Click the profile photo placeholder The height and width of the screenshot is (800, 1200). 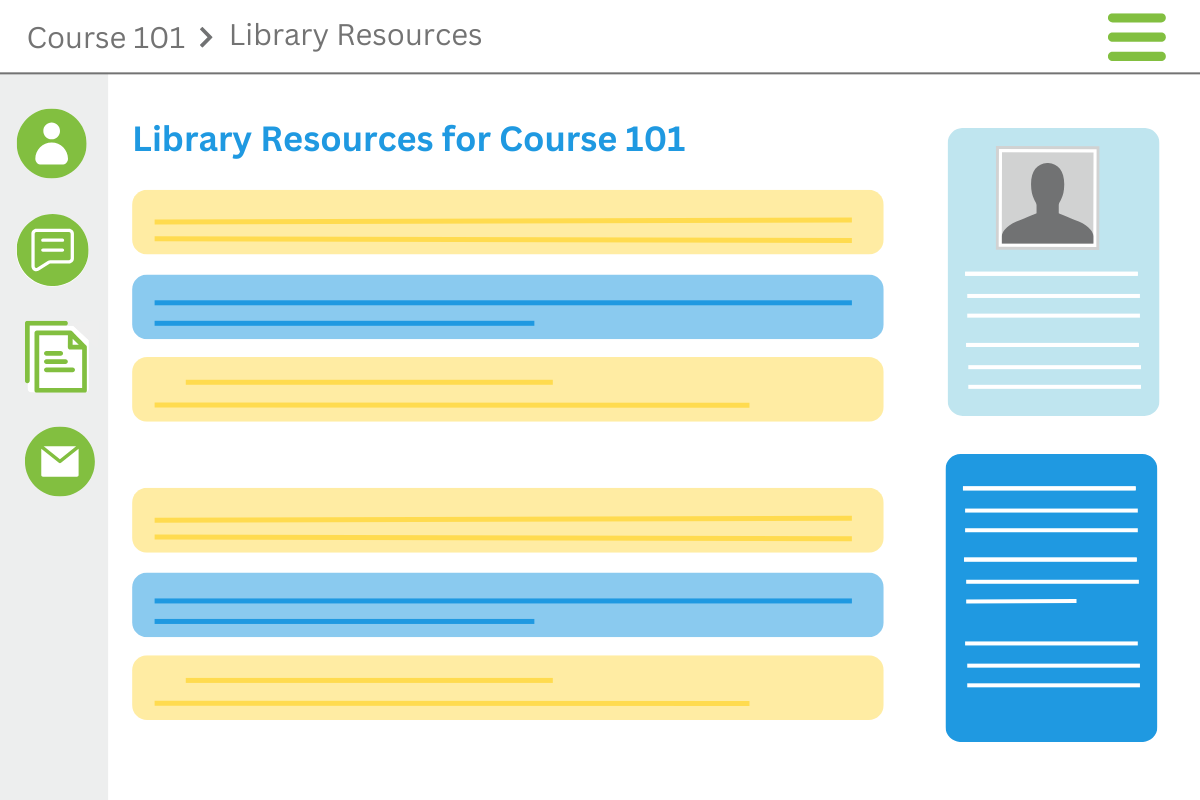coord(1047,198)
